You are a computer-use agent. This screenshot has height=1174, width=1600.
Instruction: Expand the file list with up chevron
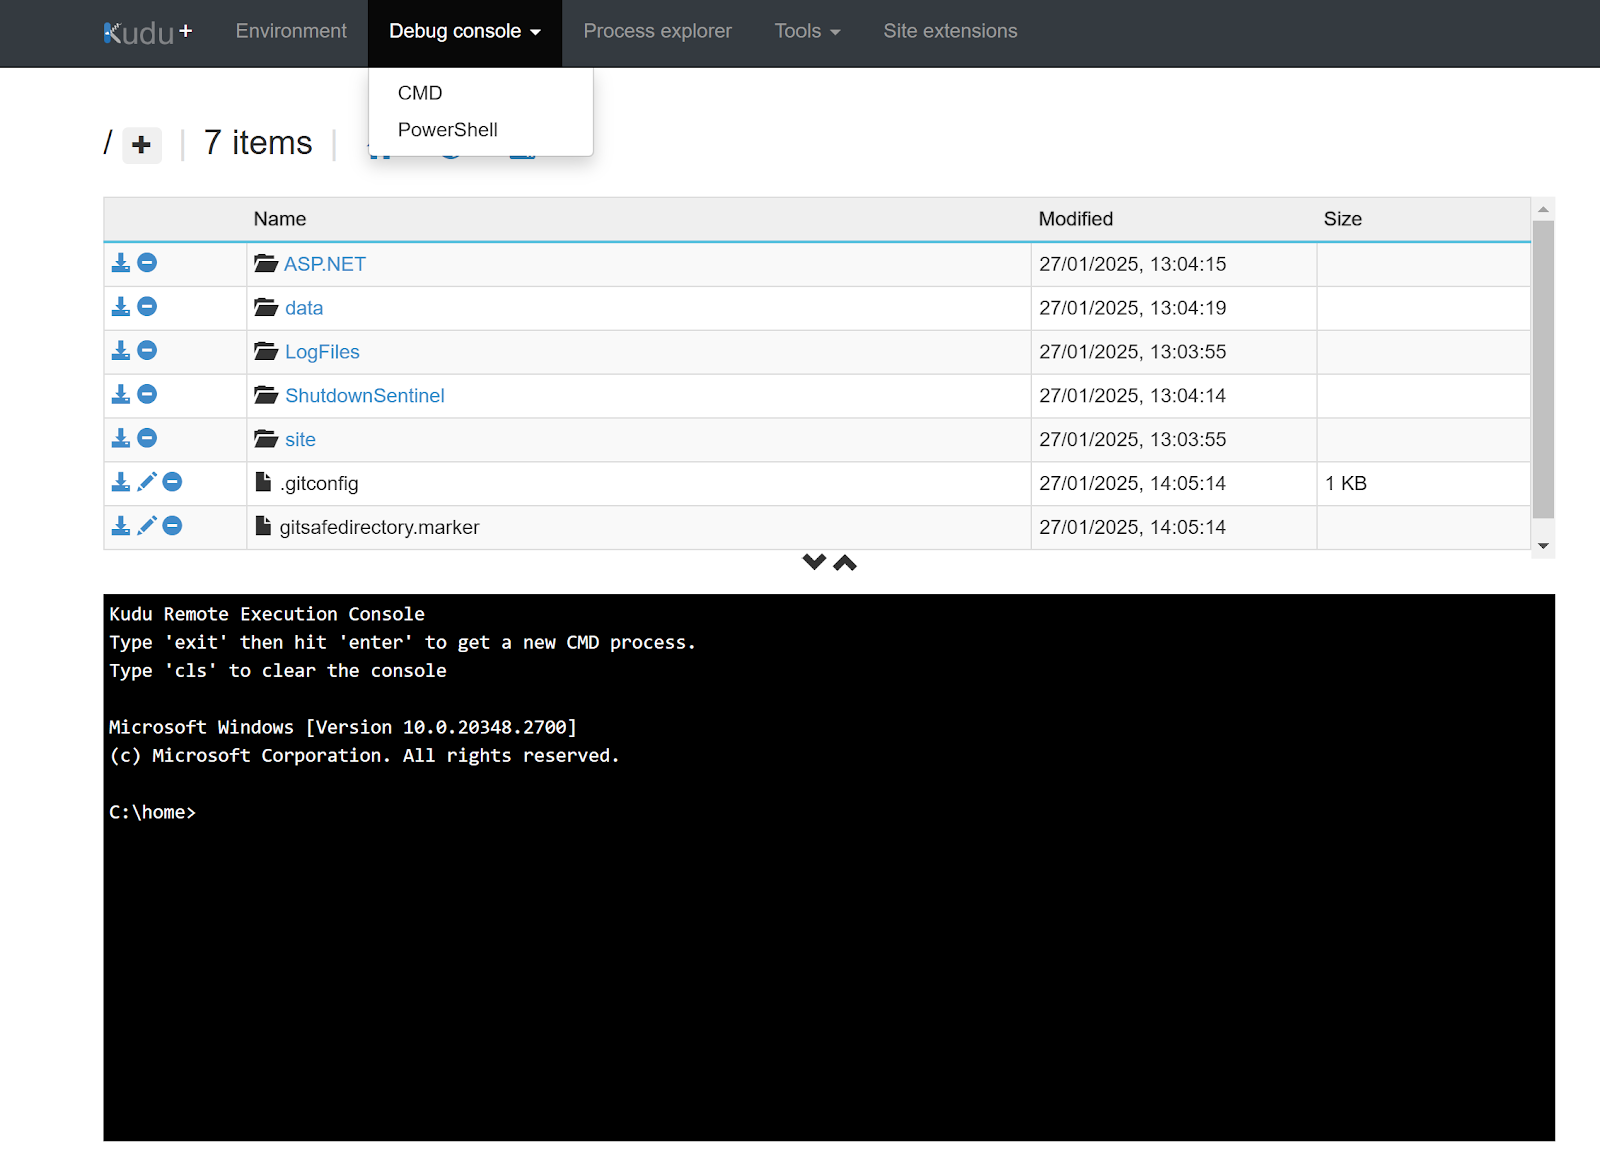coord(845,562)
